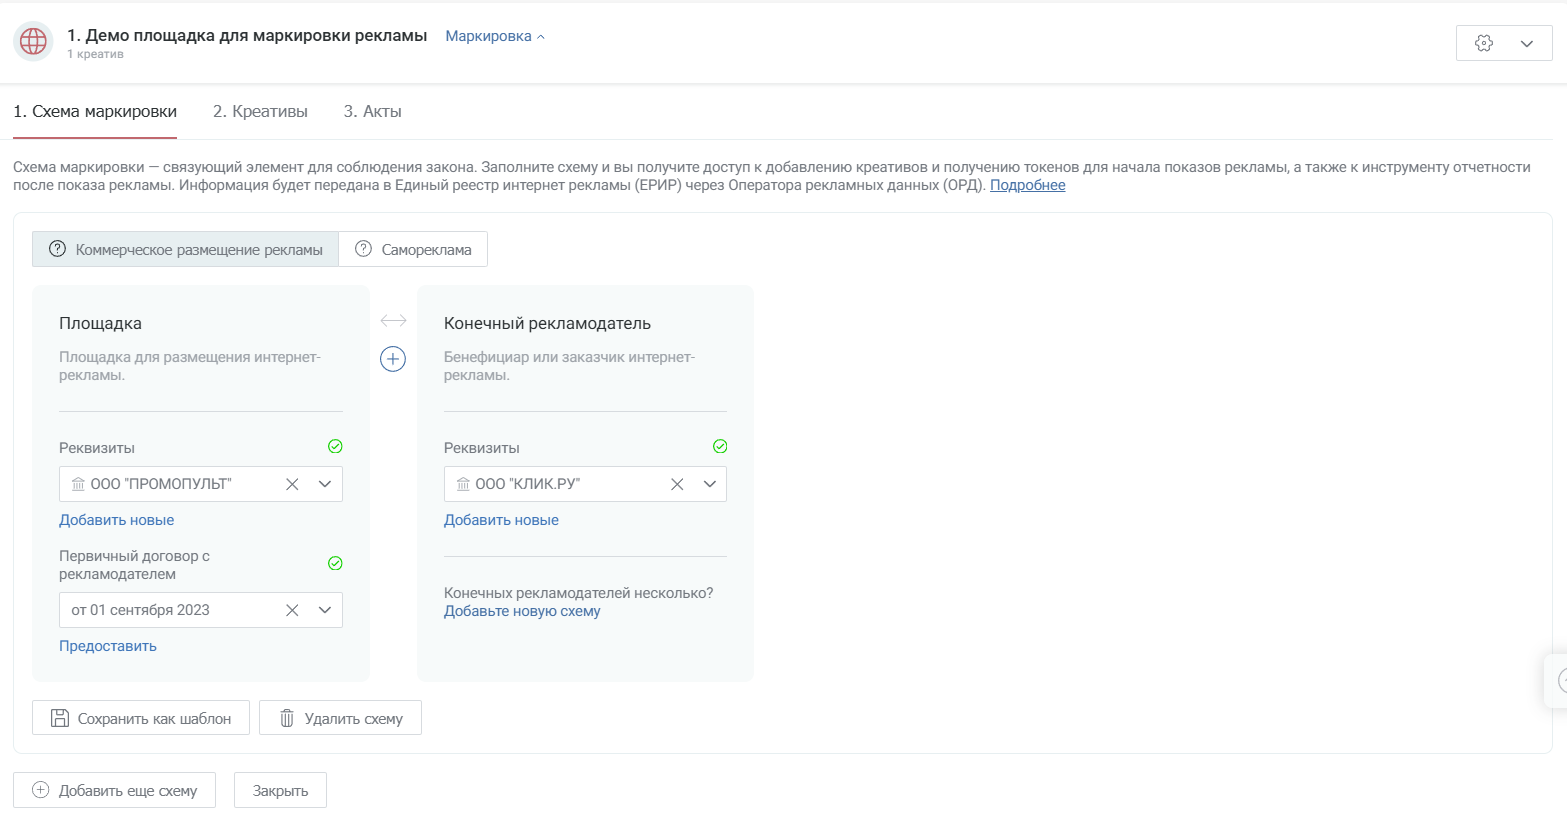Clear the contract date от 01 сентября 2023
The width and height of the screenshot is (1567, 821).
point(292,610)
